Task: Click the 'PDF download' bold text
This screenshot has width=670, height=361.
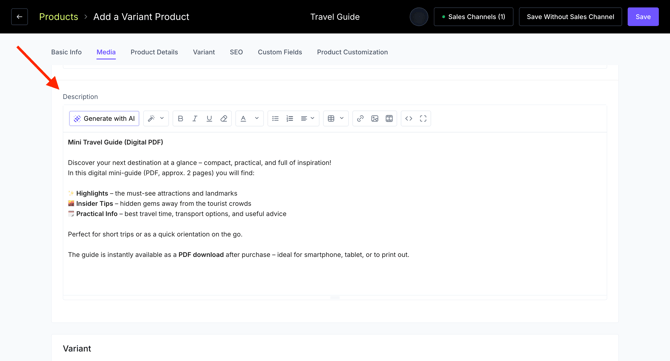Action: point(201,255)
